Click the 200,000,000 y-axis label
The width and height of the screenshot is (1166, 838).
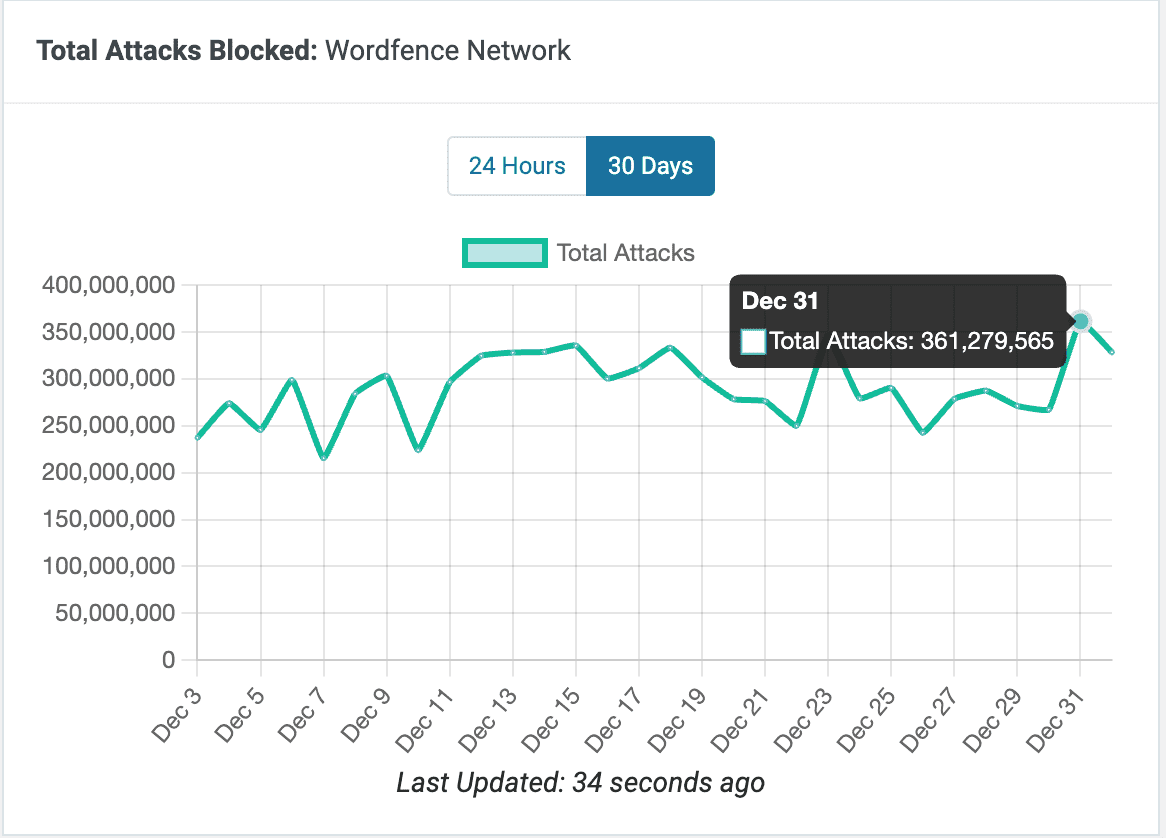(x=110, y=473)
